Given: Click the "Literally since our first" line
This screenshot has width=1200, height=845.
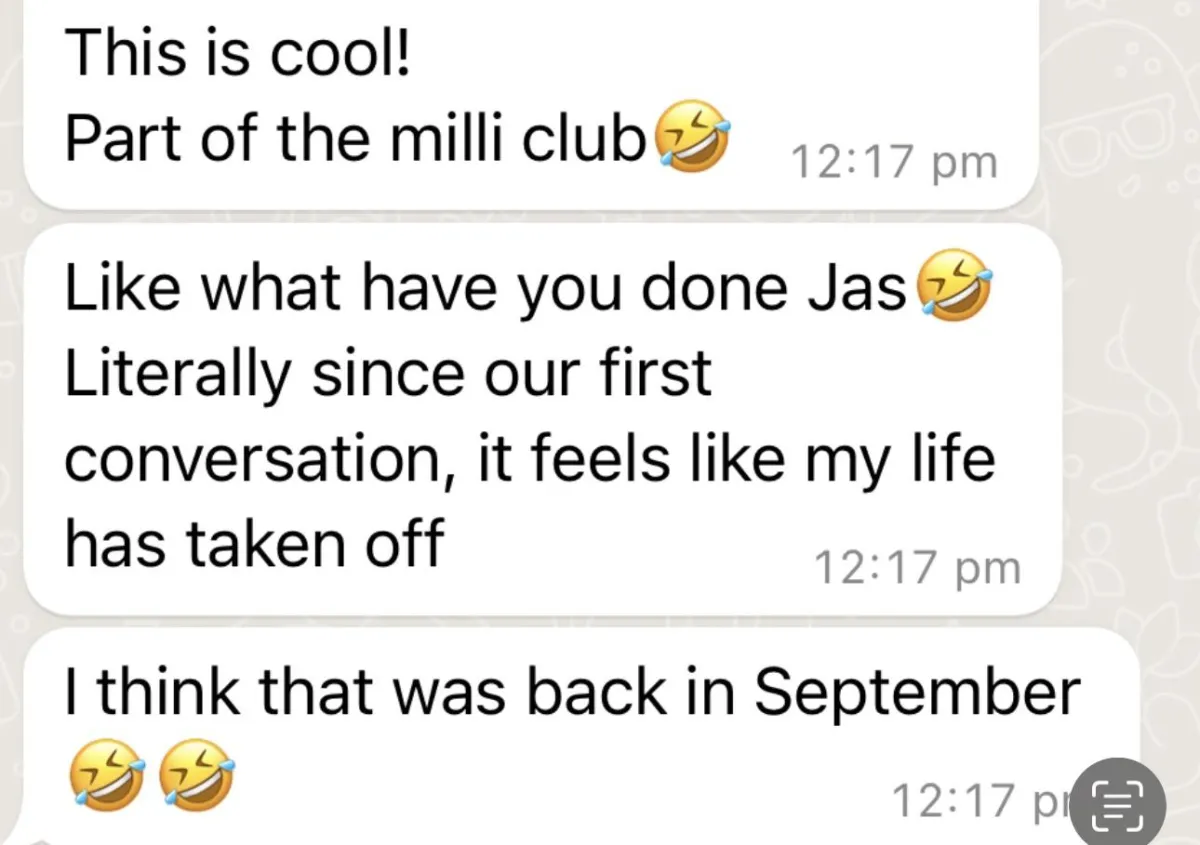Looking at the screenshot, I should pos(388,372).
